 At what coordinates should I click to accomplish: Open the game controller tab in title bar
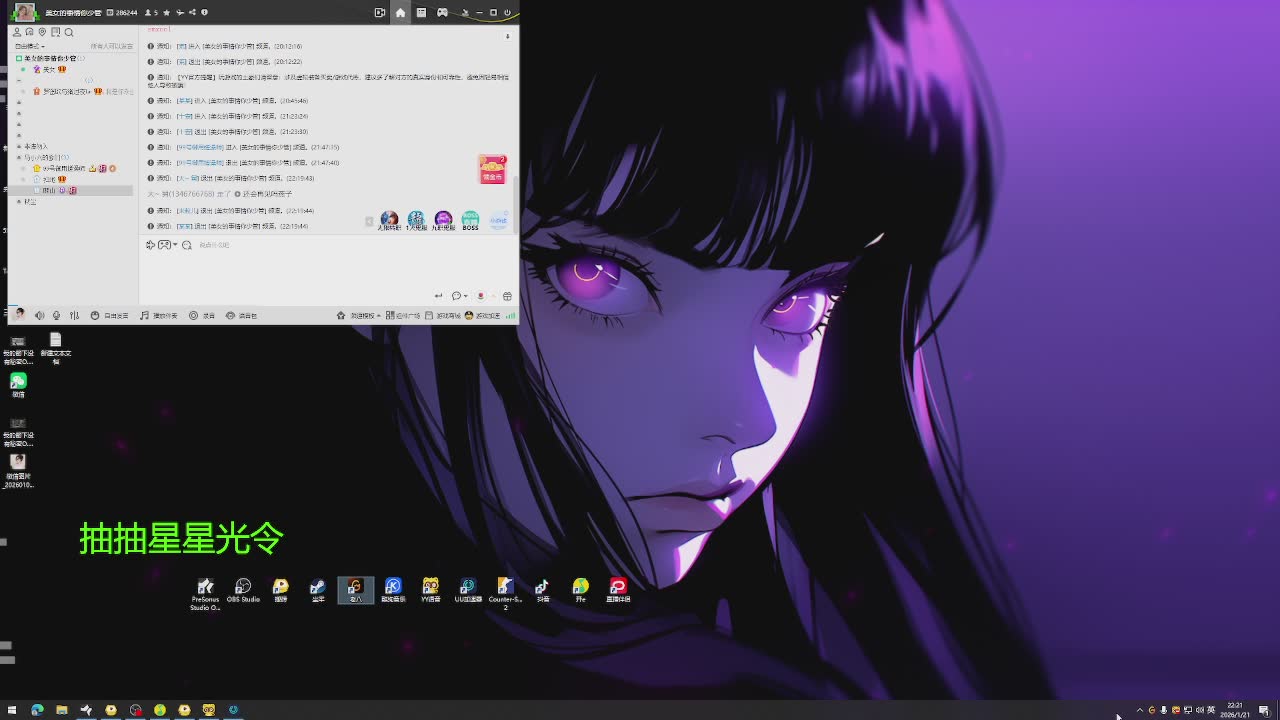pyautogui.click(x=442, y=13)
